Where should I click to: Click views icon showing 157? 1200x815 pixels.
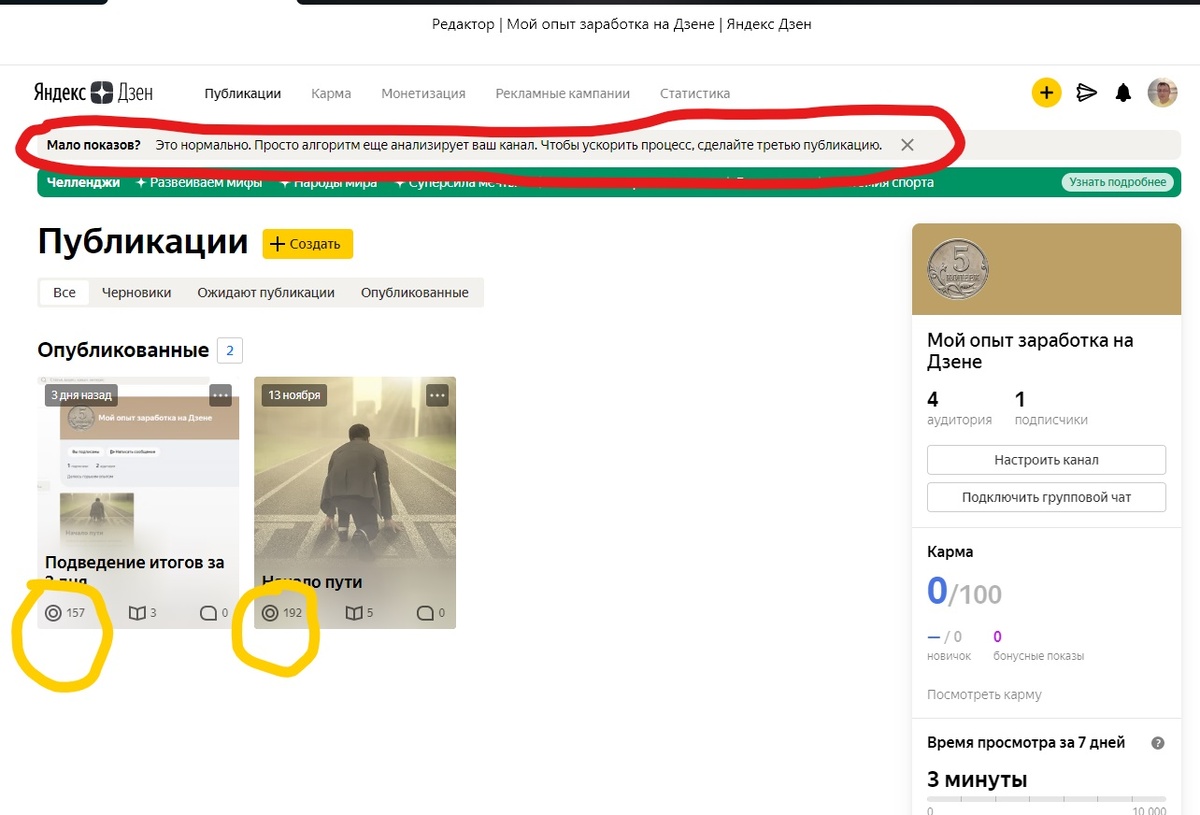(x=53, y=613)
